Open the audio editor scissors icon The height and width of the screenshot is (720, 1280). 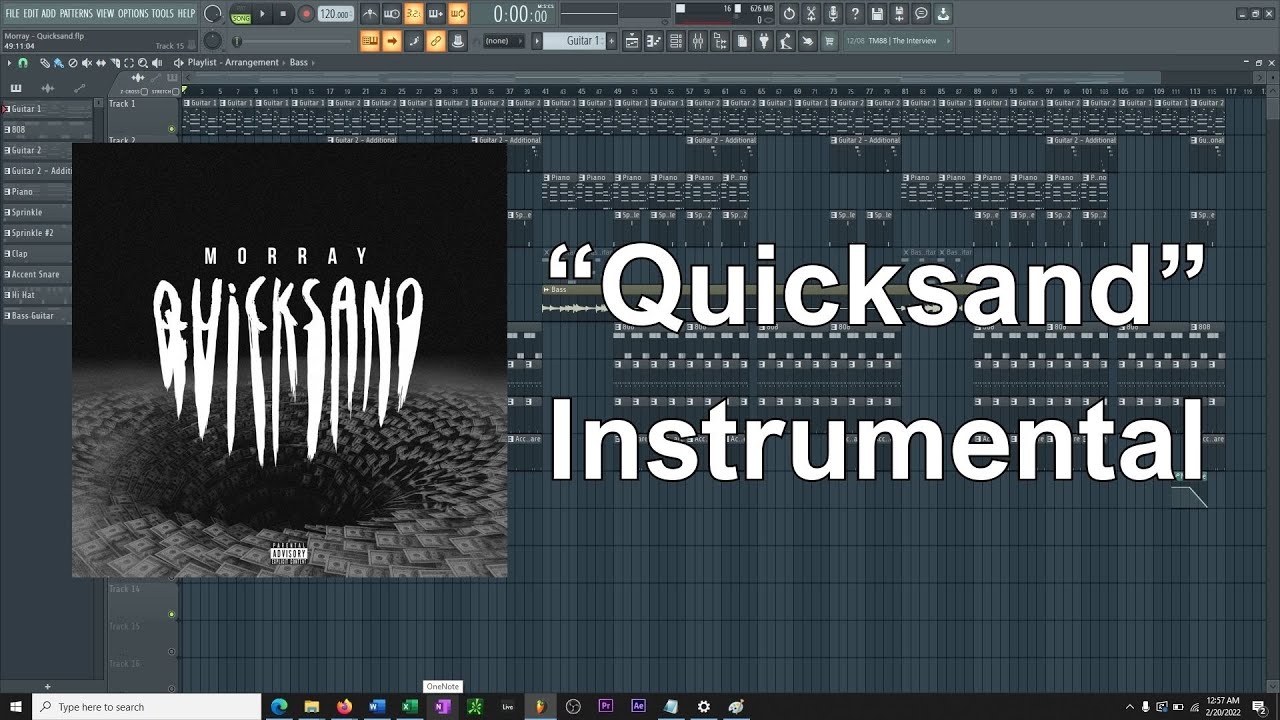coord(811,14)
